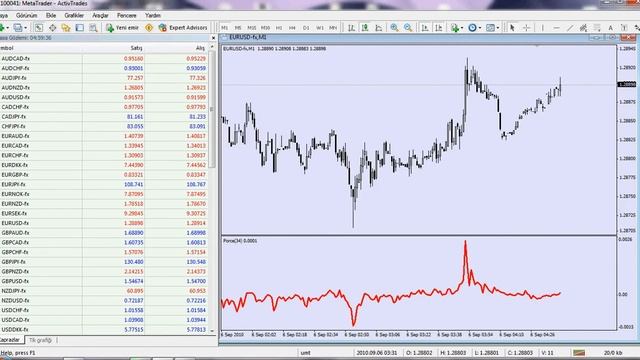640x360 pixels.
Task: Open the Görünüm menu
Action: pyautogui.click(x=27, y=15)
